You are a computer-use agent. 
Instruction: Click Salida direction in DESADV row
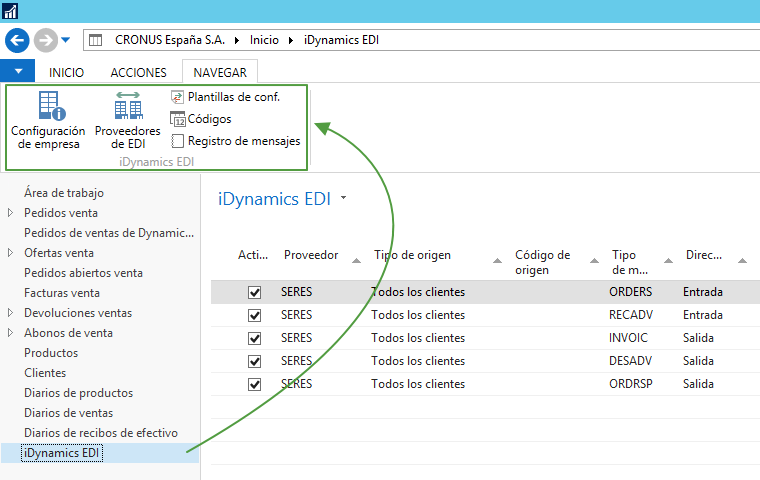(698, 361)
